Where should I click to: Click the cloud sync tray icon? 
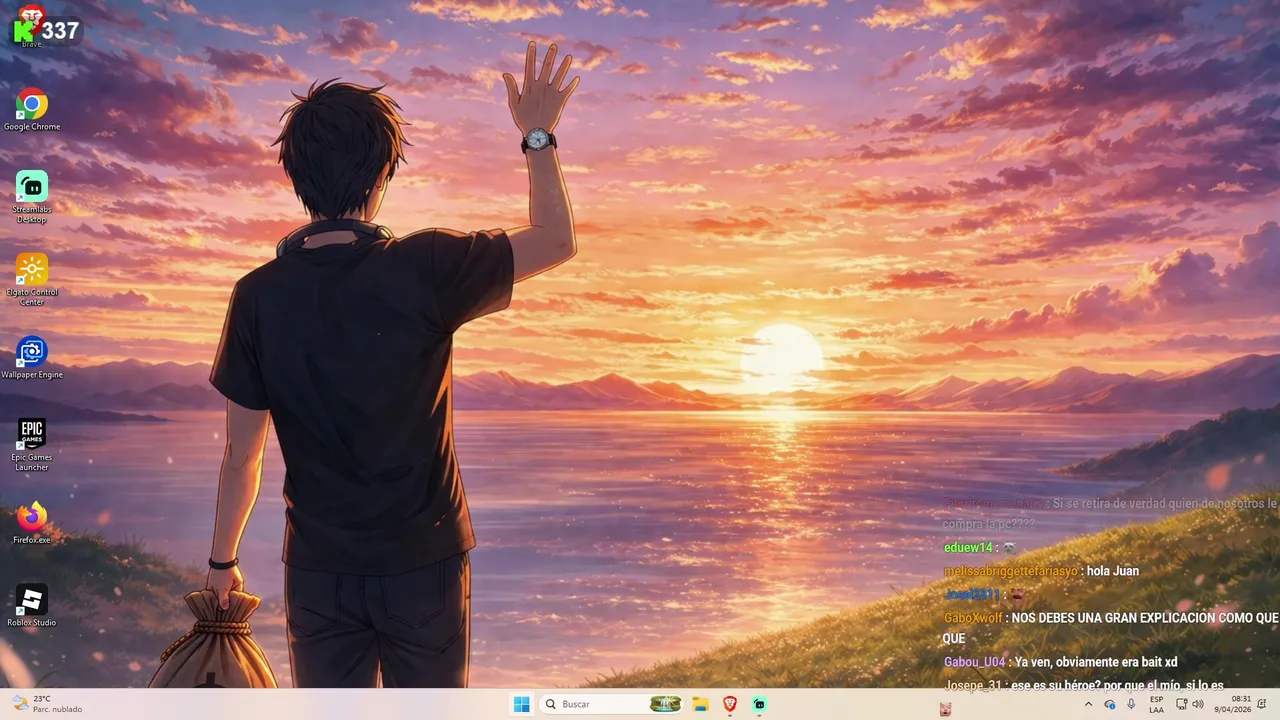coord(1109,704)
